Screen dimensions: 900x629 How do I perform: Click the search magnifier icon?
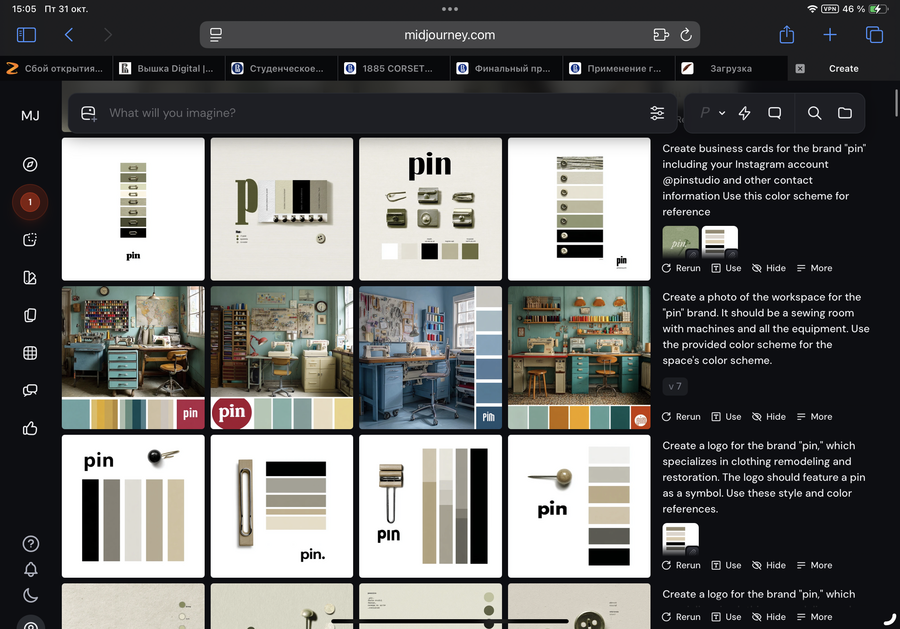tap(814, 113)
